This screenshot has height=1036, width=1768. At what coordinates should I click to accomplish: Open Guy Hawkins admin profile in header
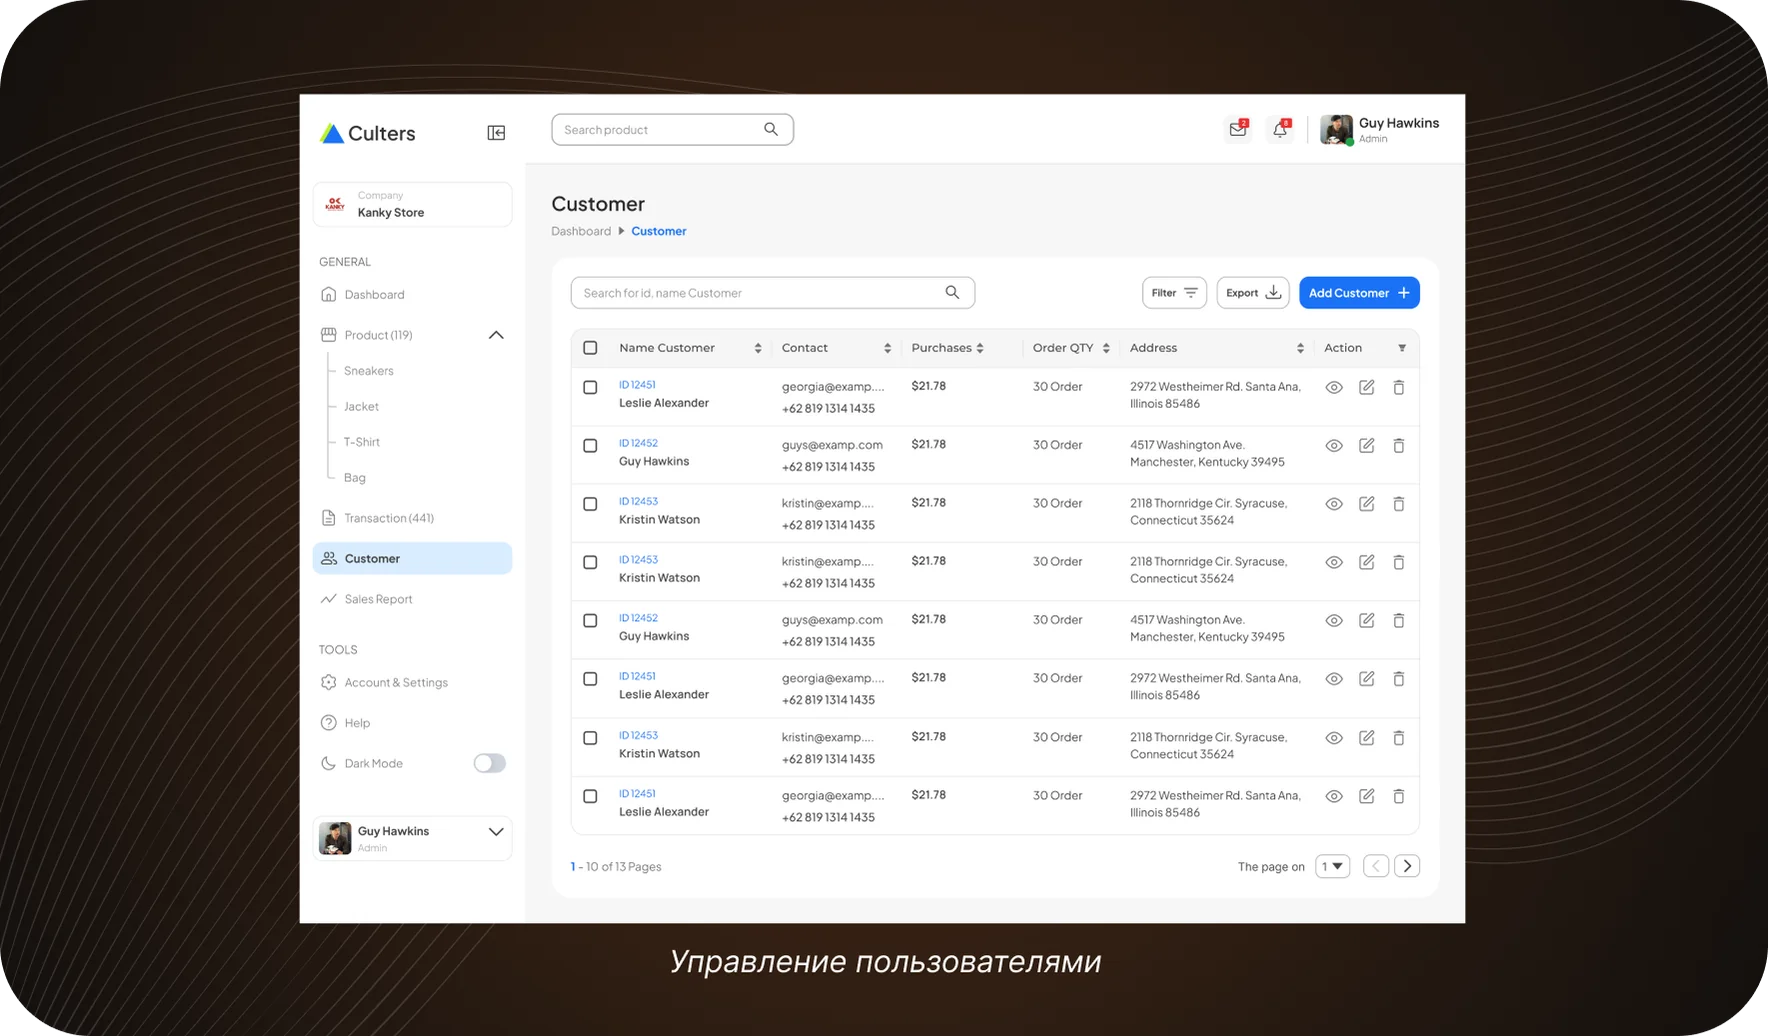click(1380, 129)
